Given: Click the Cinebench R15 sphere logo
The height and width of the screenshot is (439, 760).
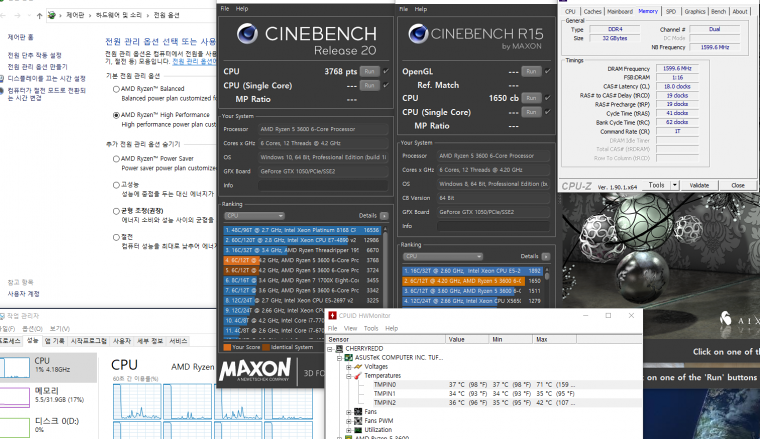Looking at the screenshot, I should coord(418,34).
